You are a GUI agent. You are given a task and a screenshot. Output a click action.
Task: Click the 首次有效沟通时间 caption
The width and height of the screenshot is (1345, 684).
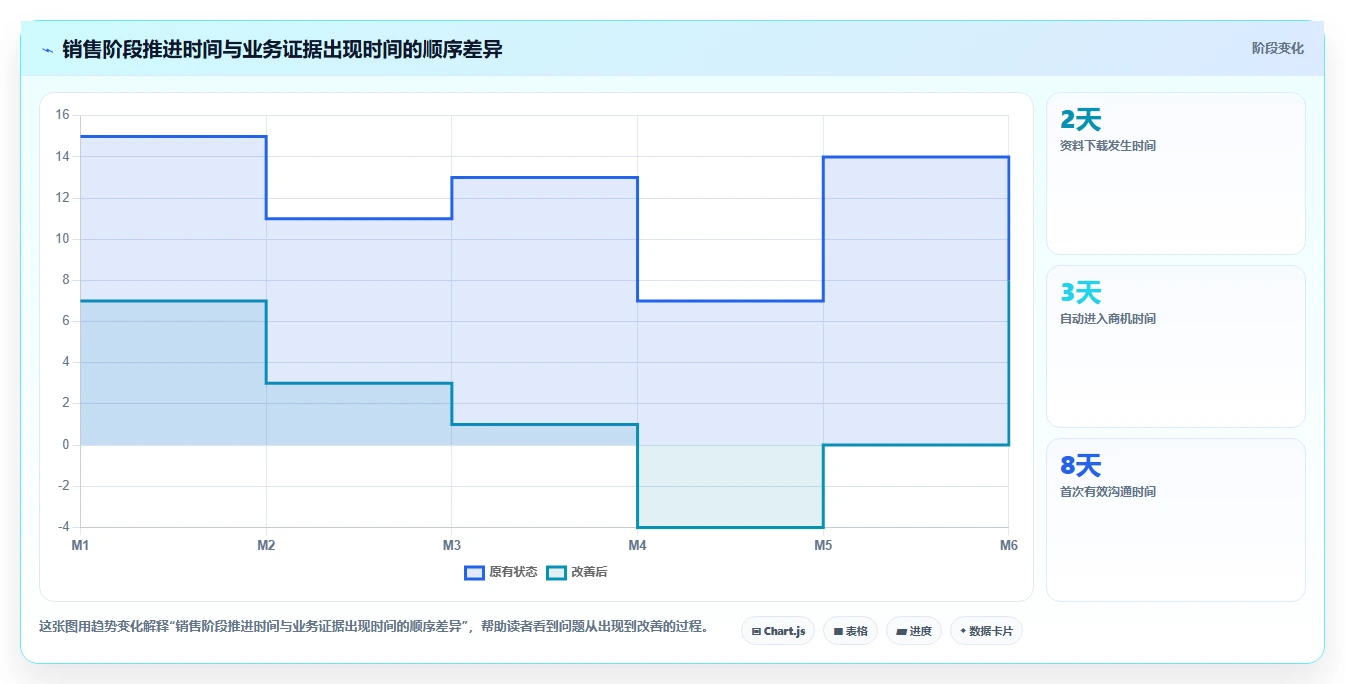(1108, 492)
